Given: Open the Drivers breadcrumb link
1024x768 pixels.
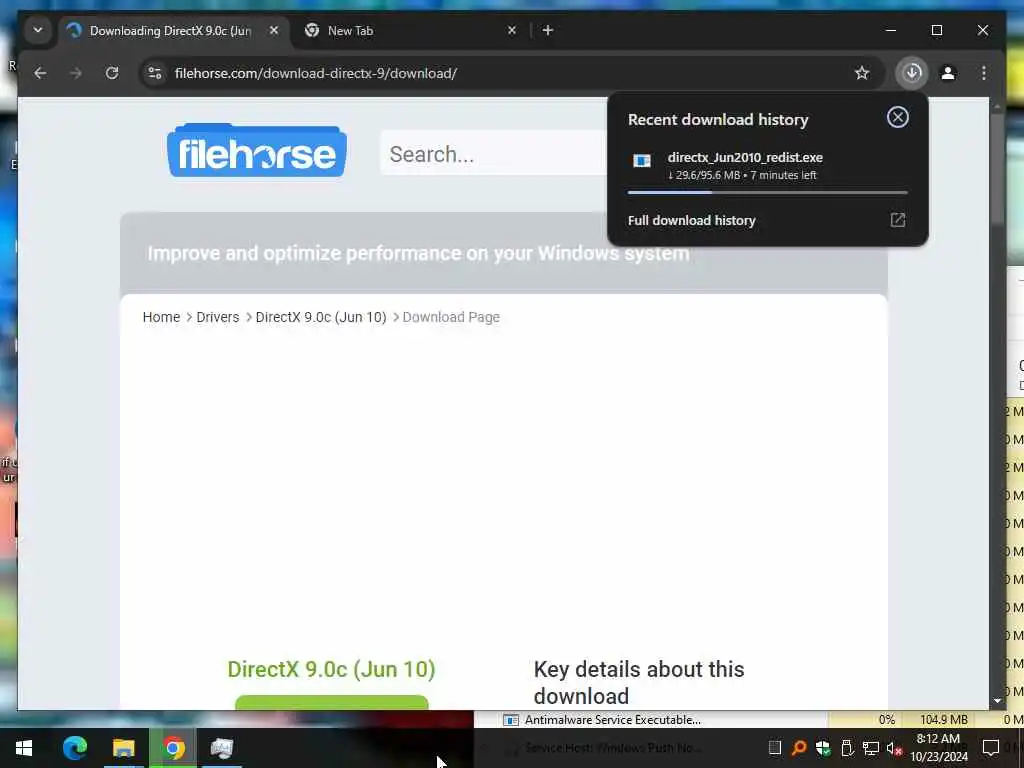Looking at the screenshot, I should 217,317.
